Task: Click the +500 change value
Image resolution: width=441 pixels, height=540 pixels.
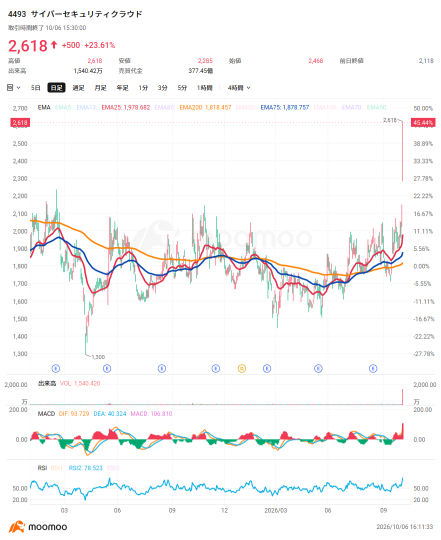Action: click(x=71, y=45)
